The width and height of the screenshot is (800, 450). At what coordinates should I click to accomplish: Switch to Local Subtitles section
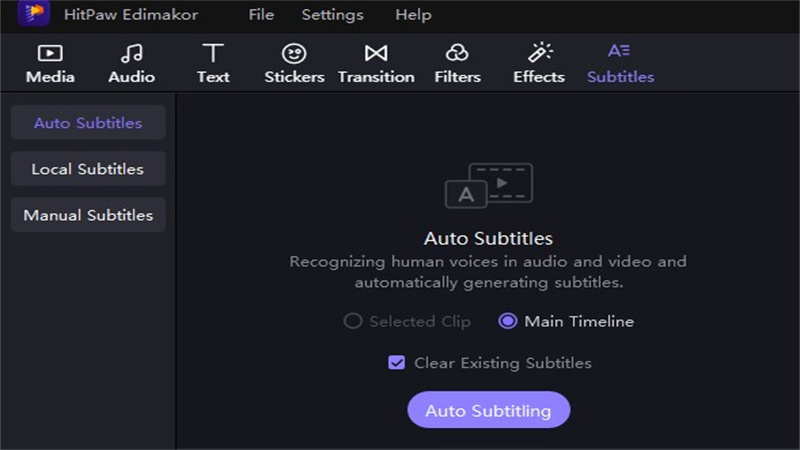(88, 169)
